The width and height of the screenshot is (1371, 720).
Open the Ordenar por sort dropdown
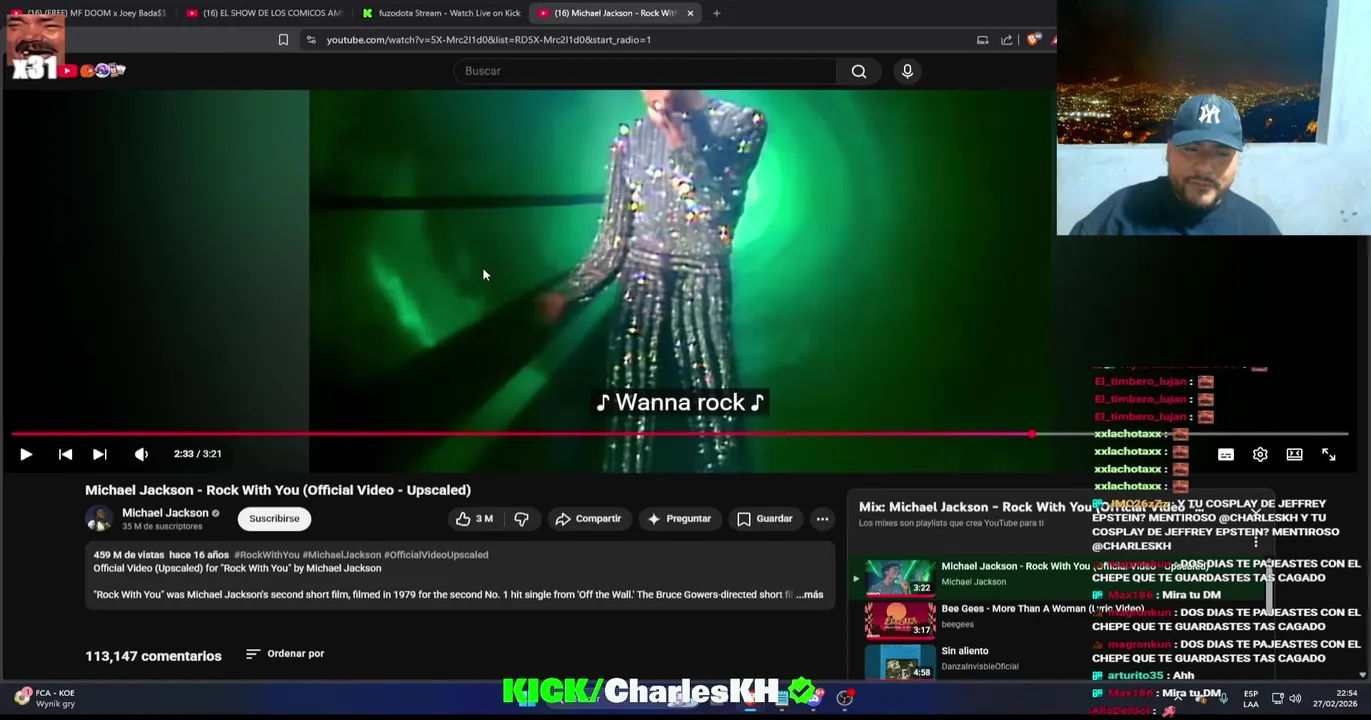[x=285, y=654]
